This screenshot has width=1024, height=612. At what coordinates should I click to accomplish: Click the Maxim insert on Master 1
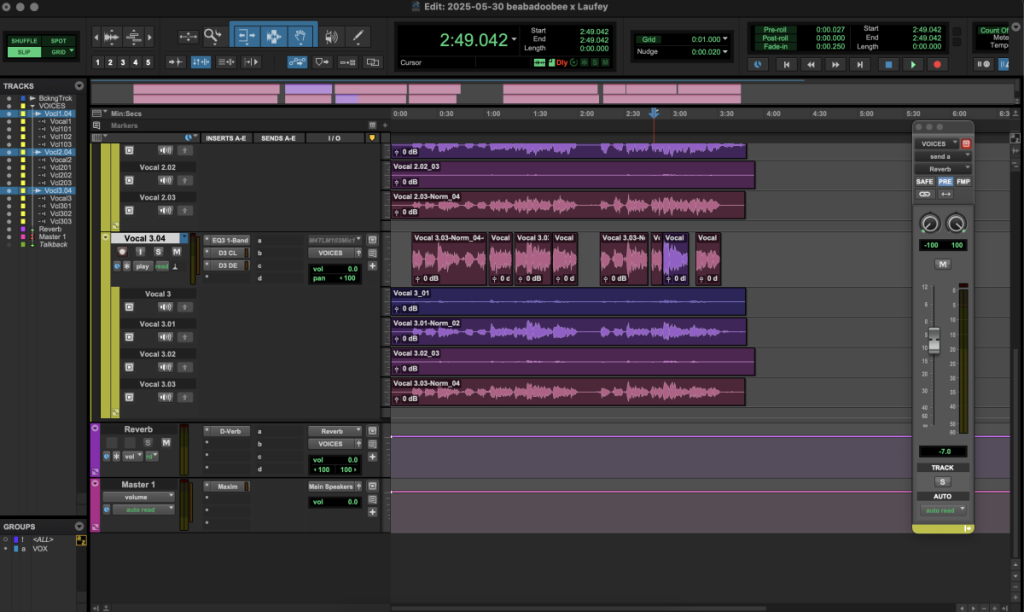point(228,487)
